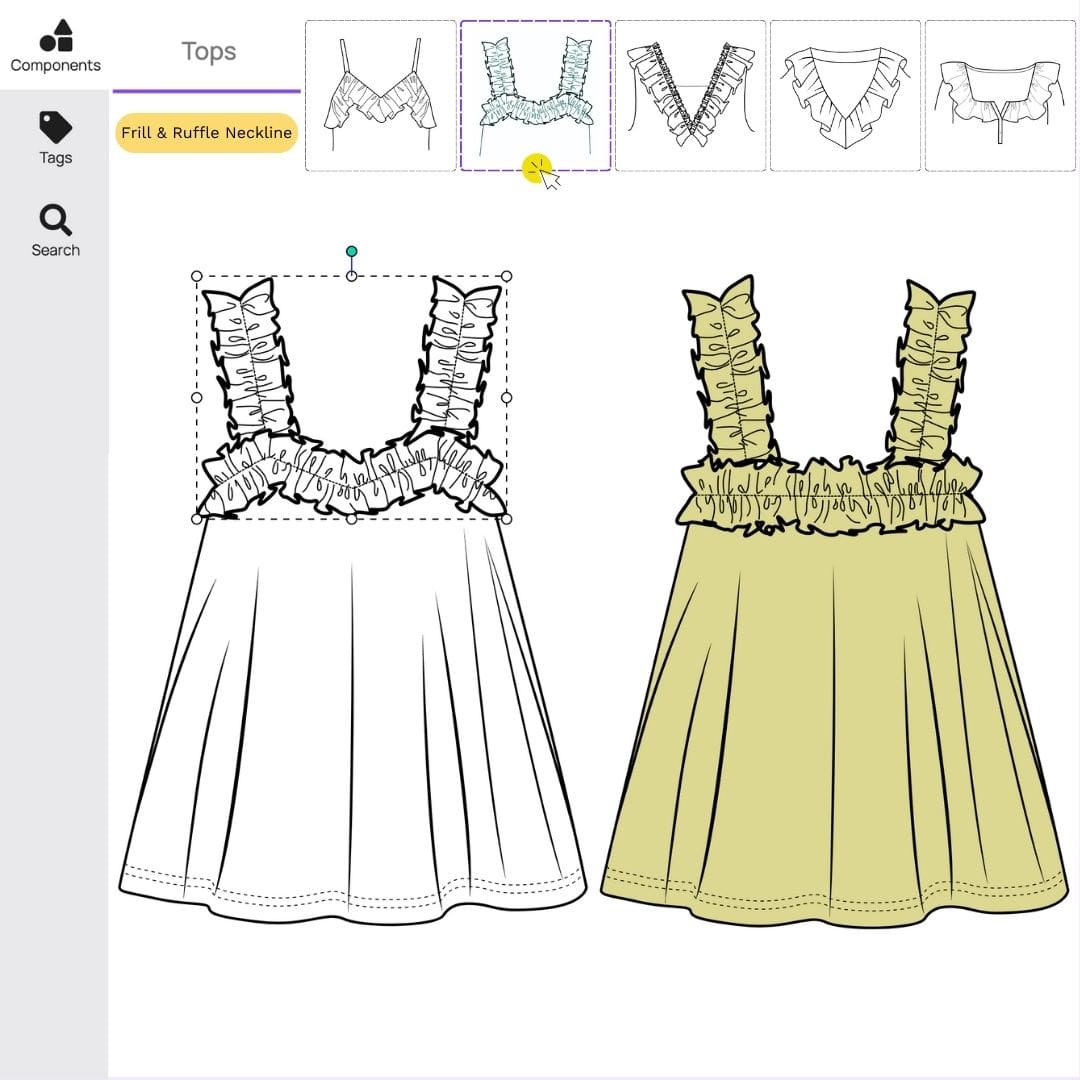Click the bottom-right selection resize handle
Screen dimensions: 1080x1080
coord(506,519)
